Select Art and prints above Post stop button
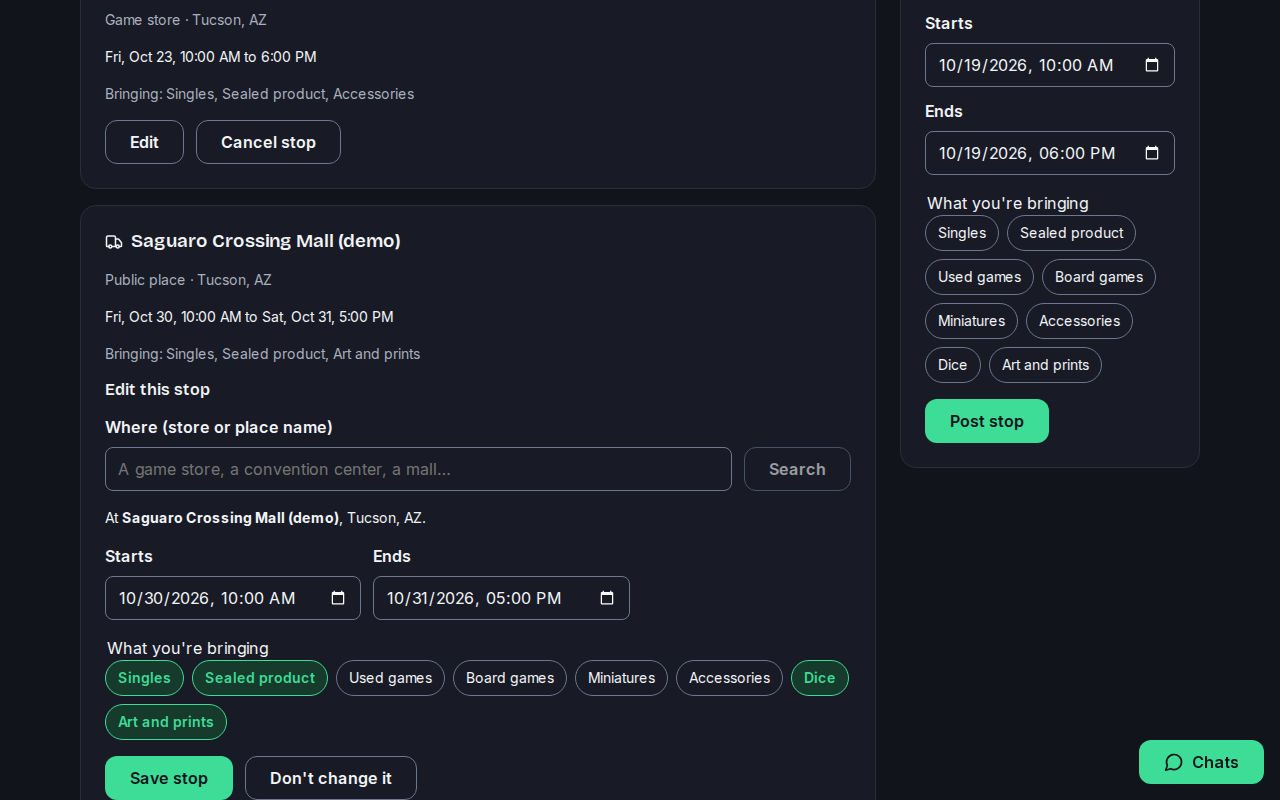Screen dimensions: 1280x800 point(1045,365)
